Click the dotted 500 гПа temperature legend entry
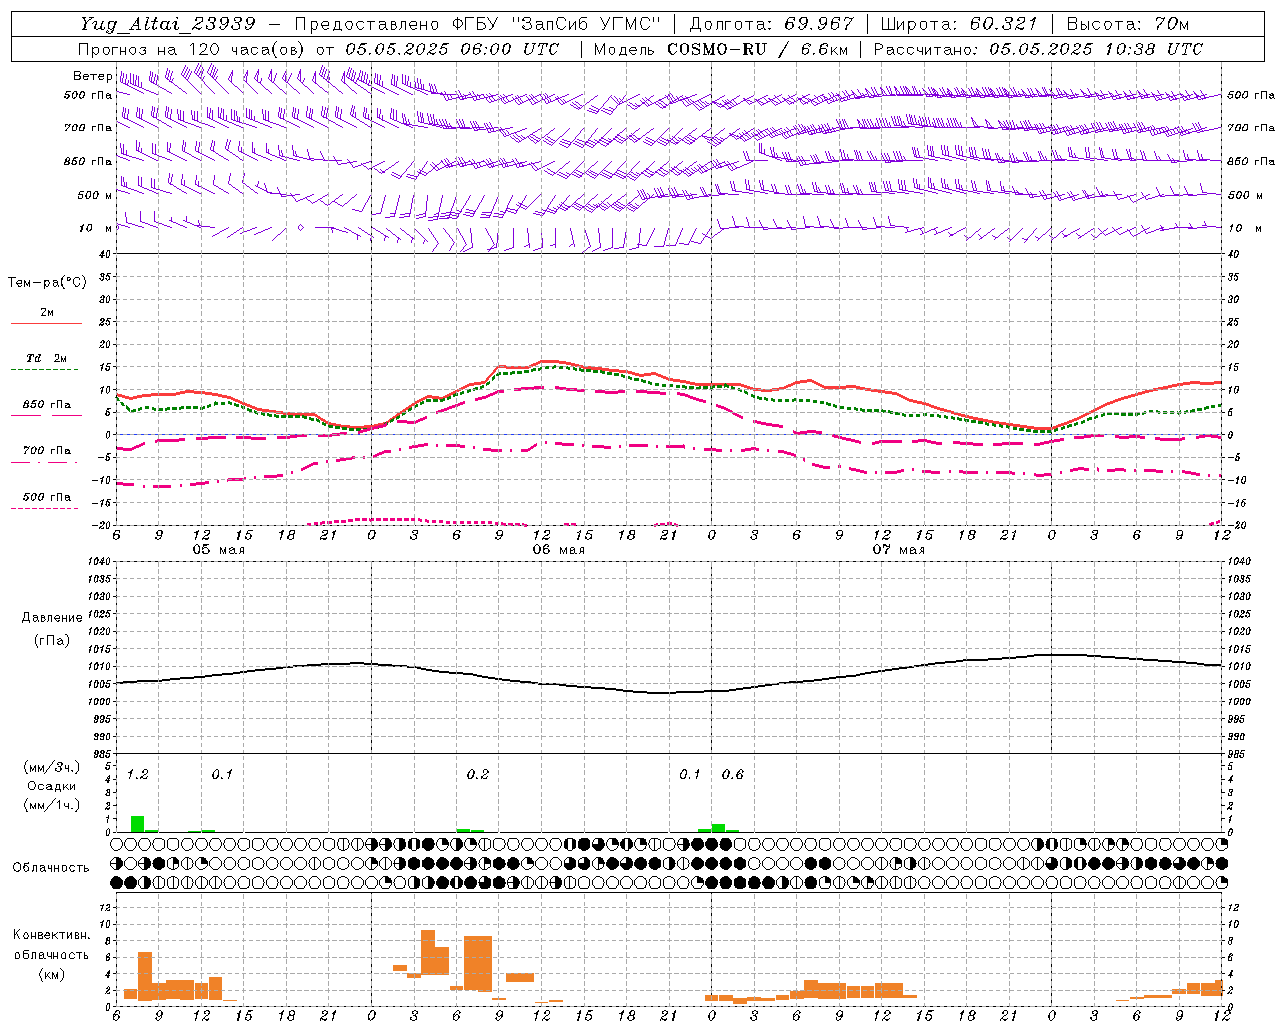The height and width of the screenshot is (1024, 1280). (x=46, y=497)
